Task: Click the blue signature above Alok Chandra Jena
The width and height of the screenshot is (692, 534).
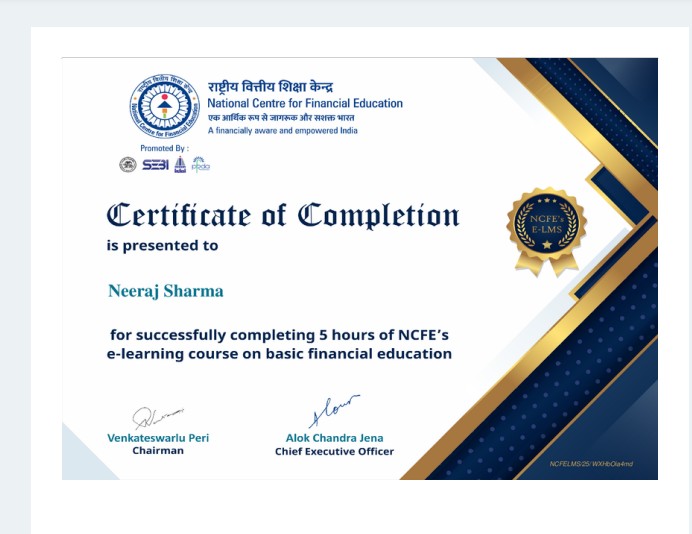Action: point(334,411)
